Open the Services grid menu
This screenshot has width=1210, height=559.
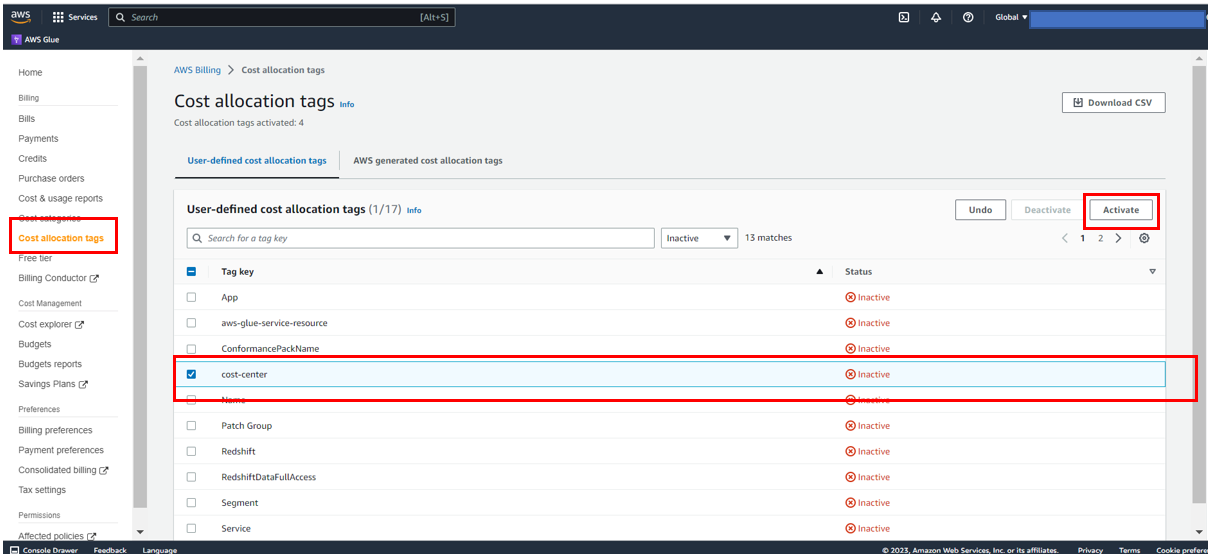tap(75, 17)
